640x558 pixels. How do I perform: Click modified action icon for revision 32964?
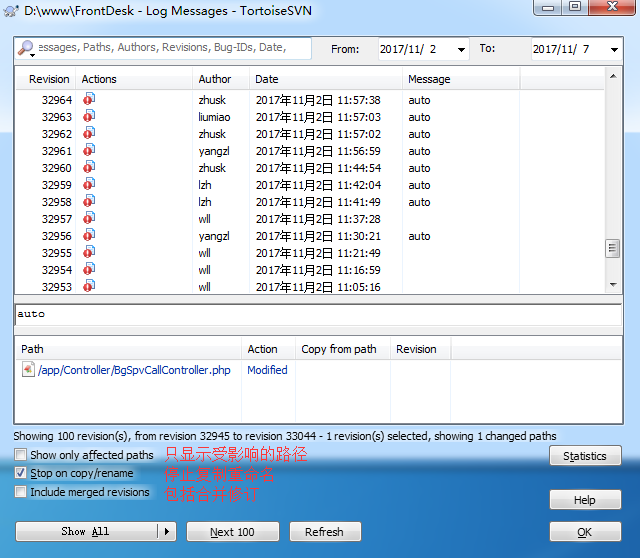(x=89, y=99)
